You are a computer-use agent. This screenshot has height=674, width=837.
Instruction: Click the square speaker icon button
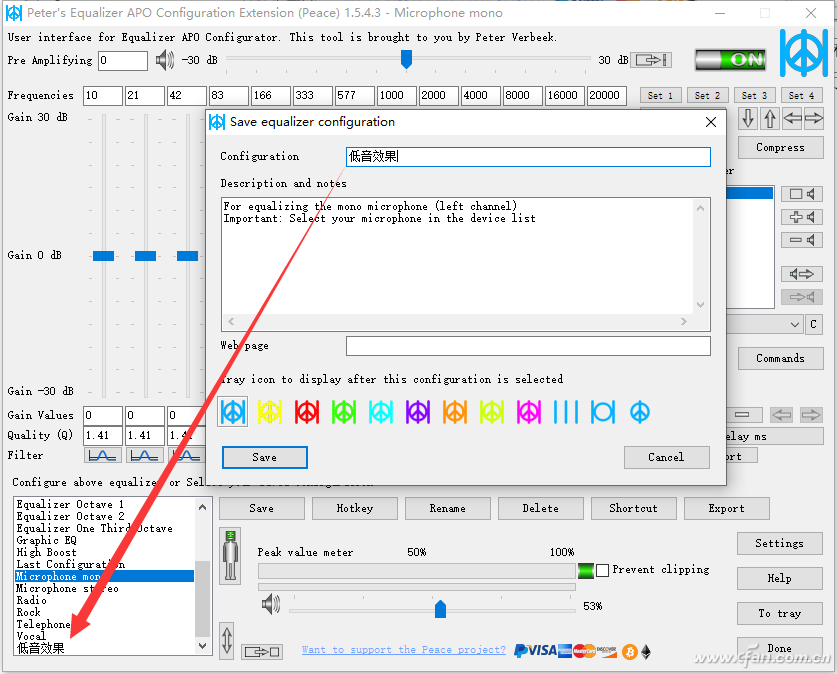tap(802, 194)
